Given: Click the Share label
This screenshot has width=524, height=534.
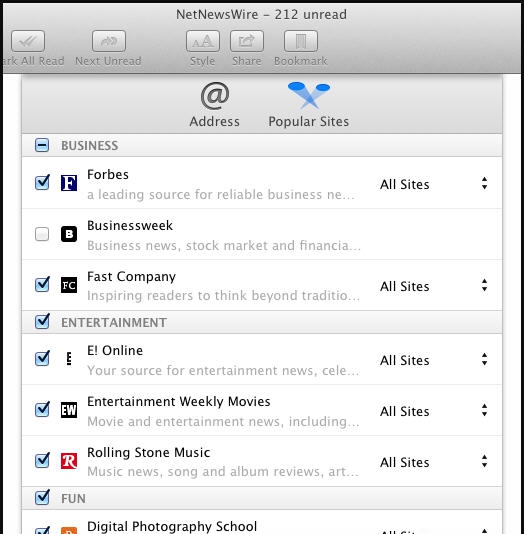Looking at the screenshot, I should [247, 61].
